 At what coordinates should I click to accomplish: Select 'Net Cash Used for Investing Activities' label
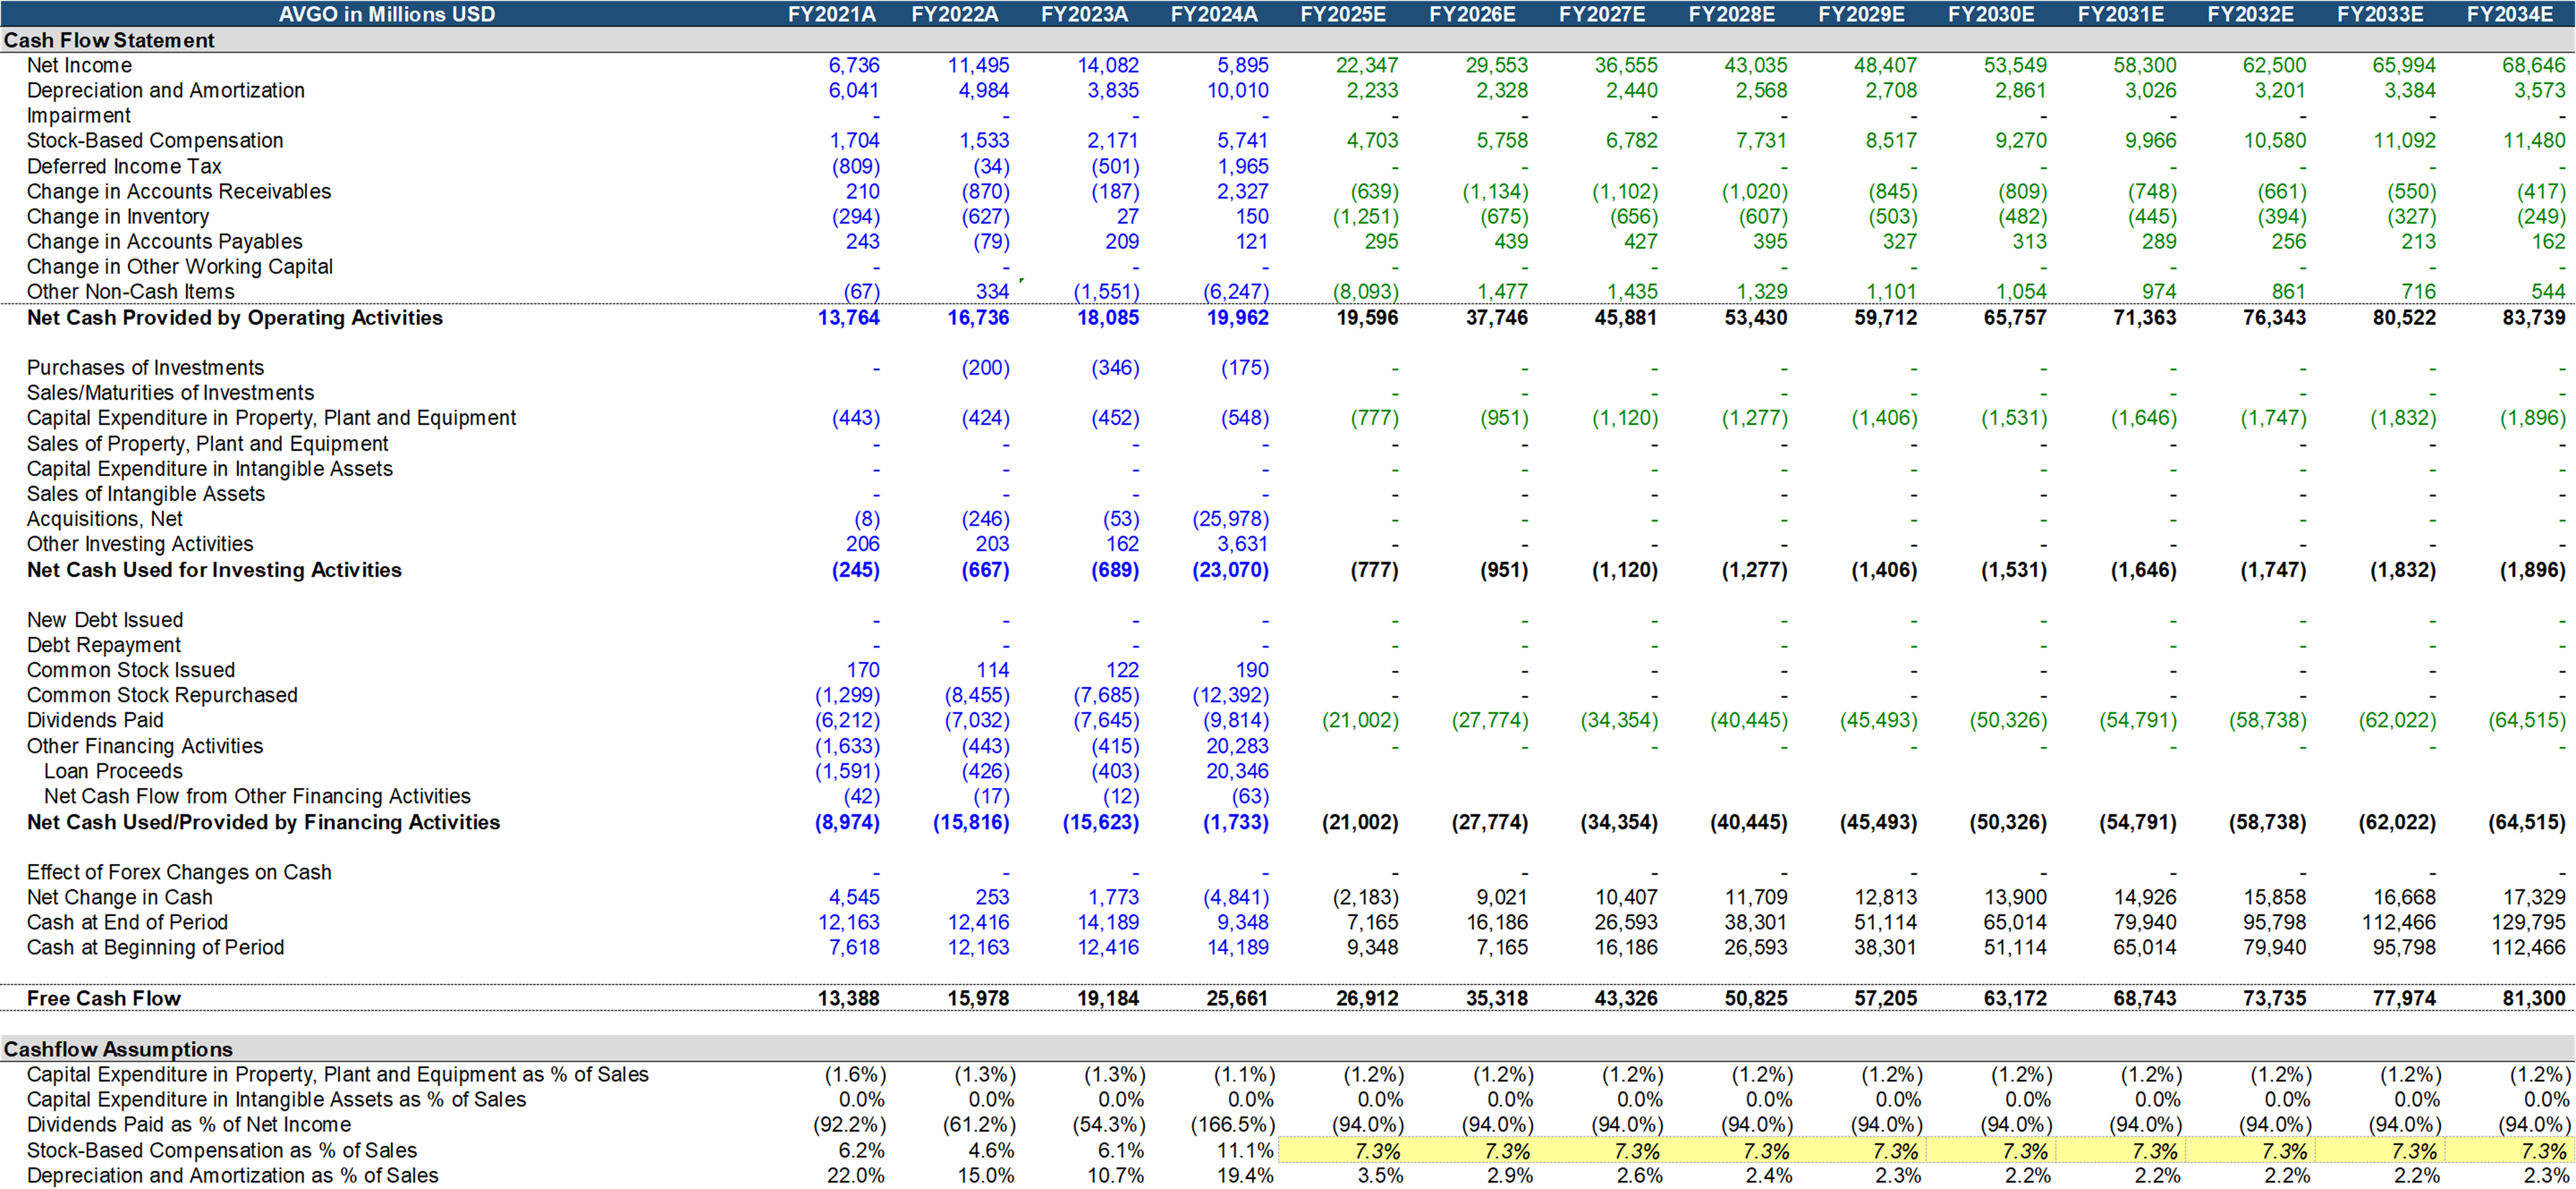coord(214,569)
